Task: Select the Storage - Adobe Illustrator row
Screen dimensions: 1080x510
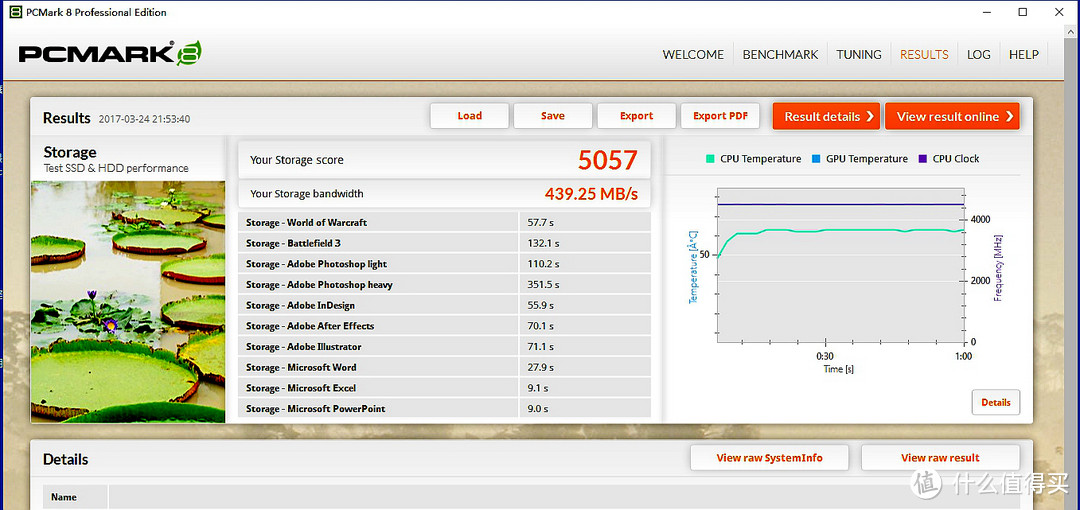Action: point(444,347)
